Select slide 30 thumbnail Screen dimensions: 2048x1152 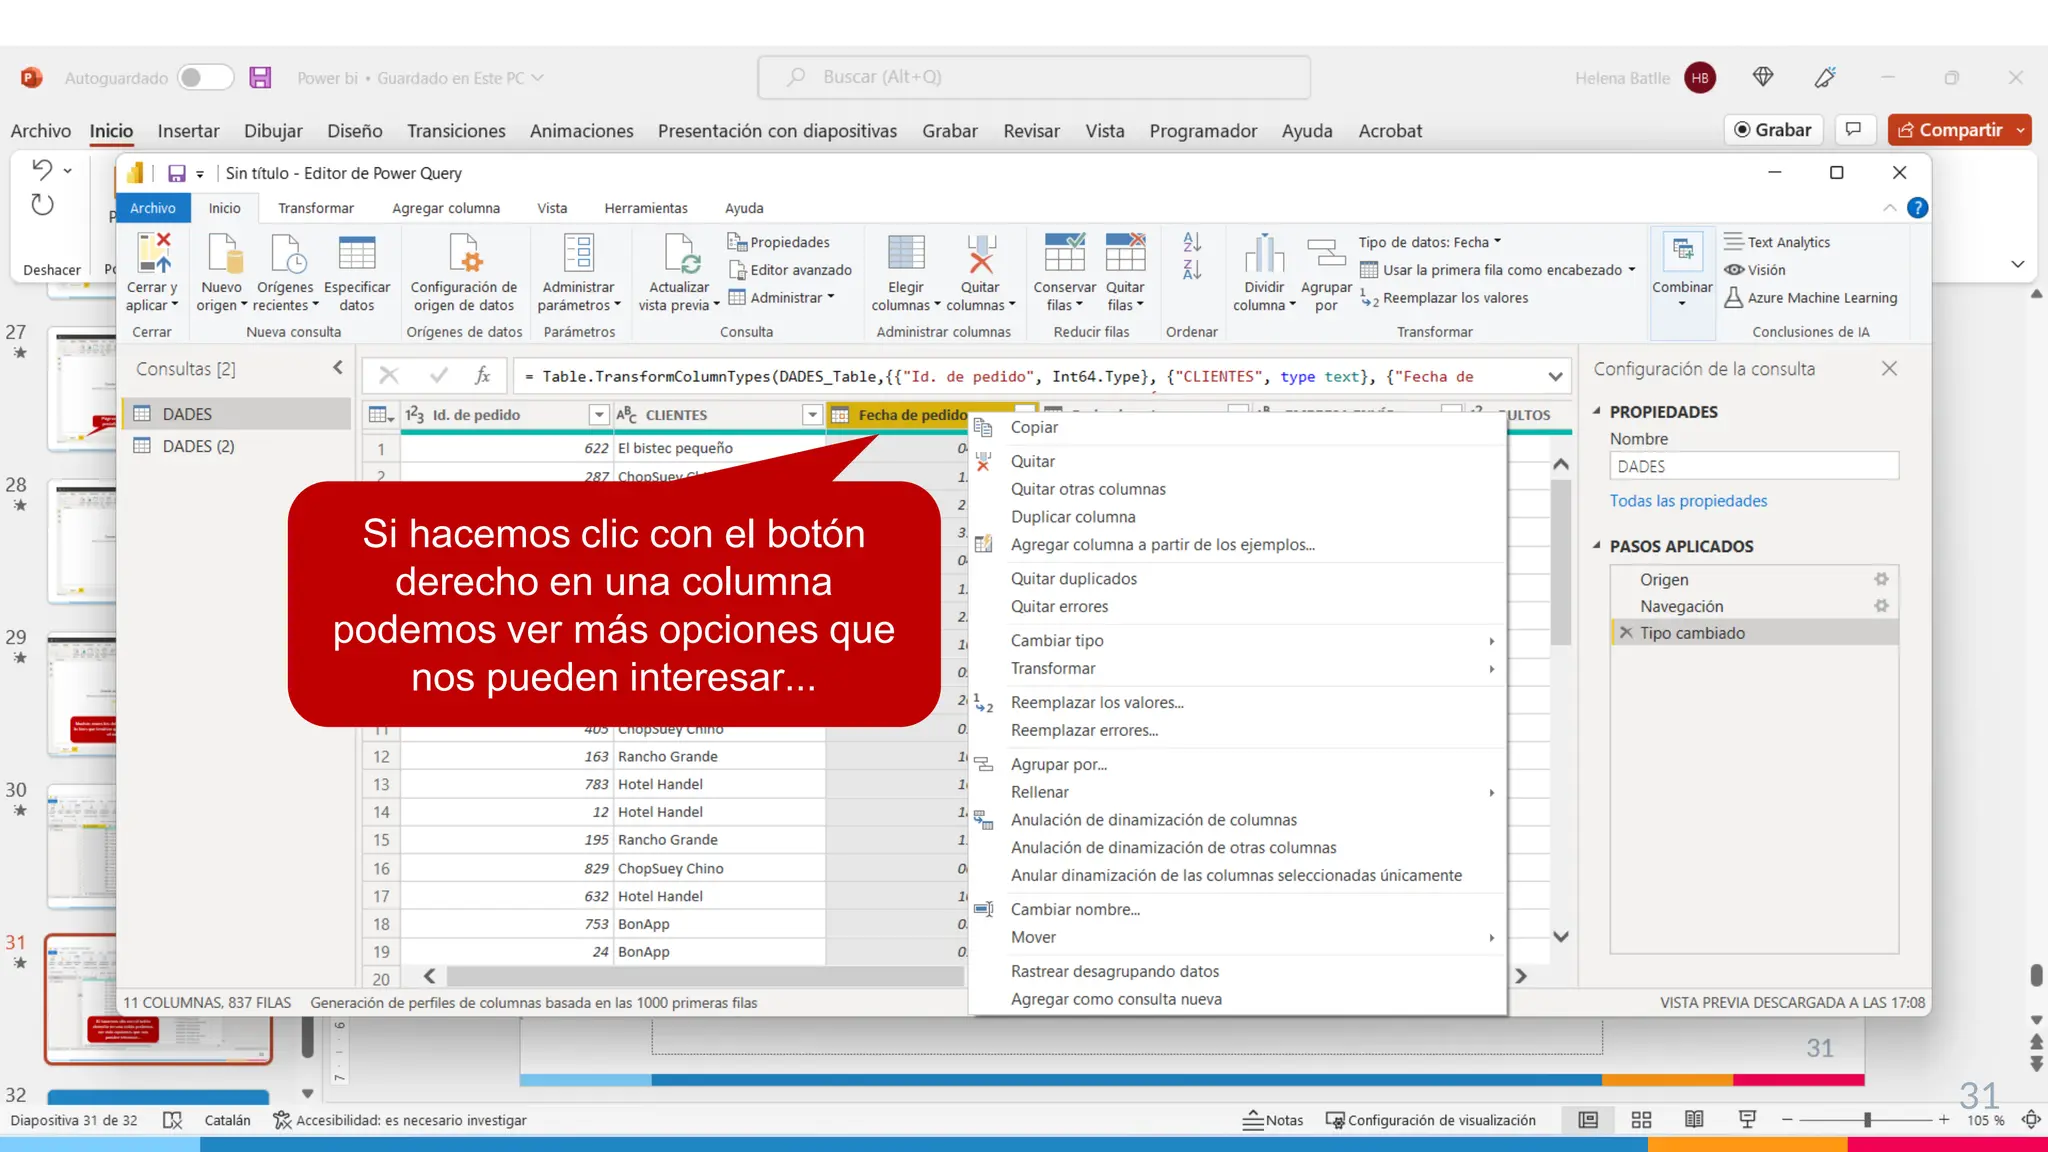point(82,845)
